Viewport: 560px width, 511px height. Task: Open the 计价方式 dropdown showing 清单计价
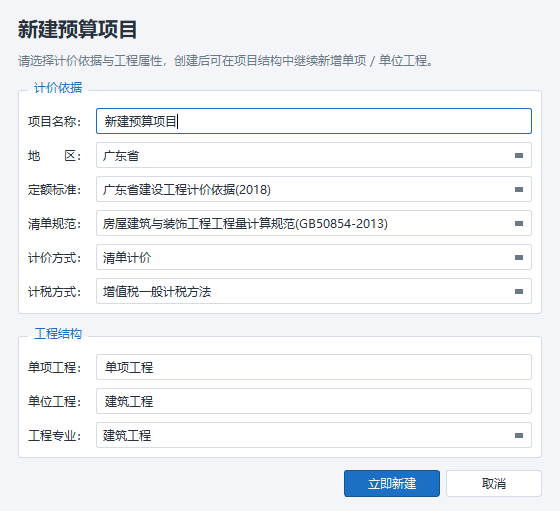click(314, 257)
